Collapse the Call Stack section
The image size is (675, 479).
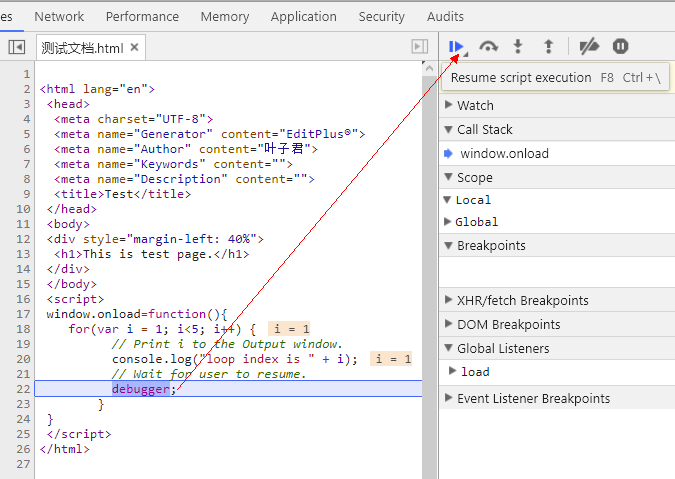[x=484, y=129]
